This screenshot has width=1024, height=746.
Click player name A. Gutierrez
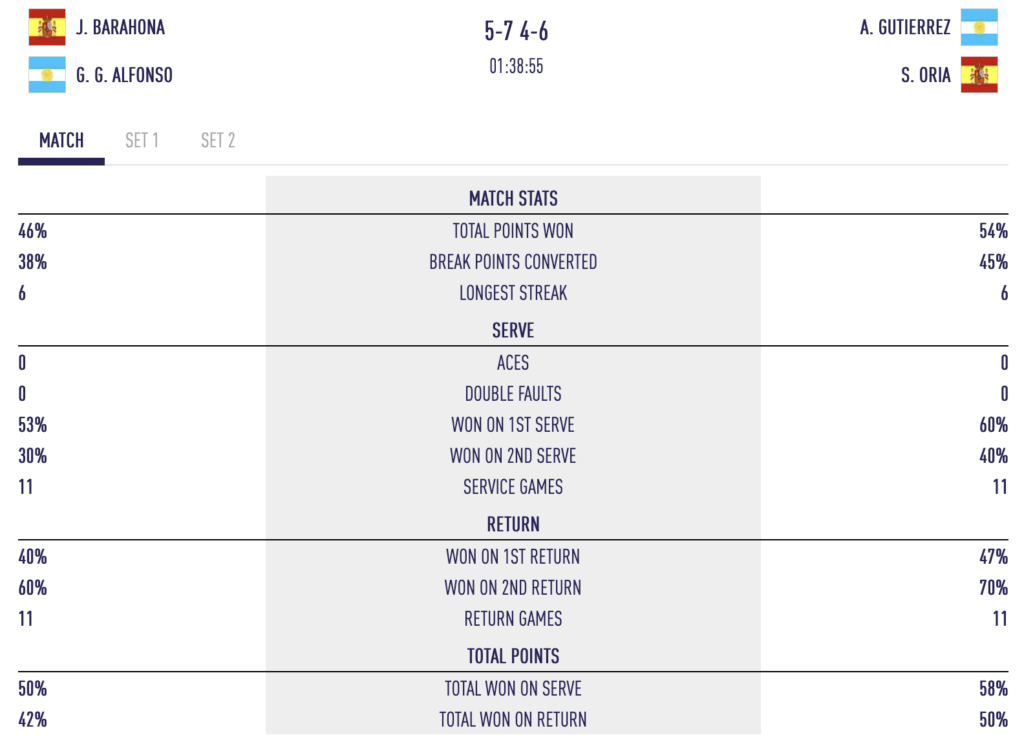point(905,28)
